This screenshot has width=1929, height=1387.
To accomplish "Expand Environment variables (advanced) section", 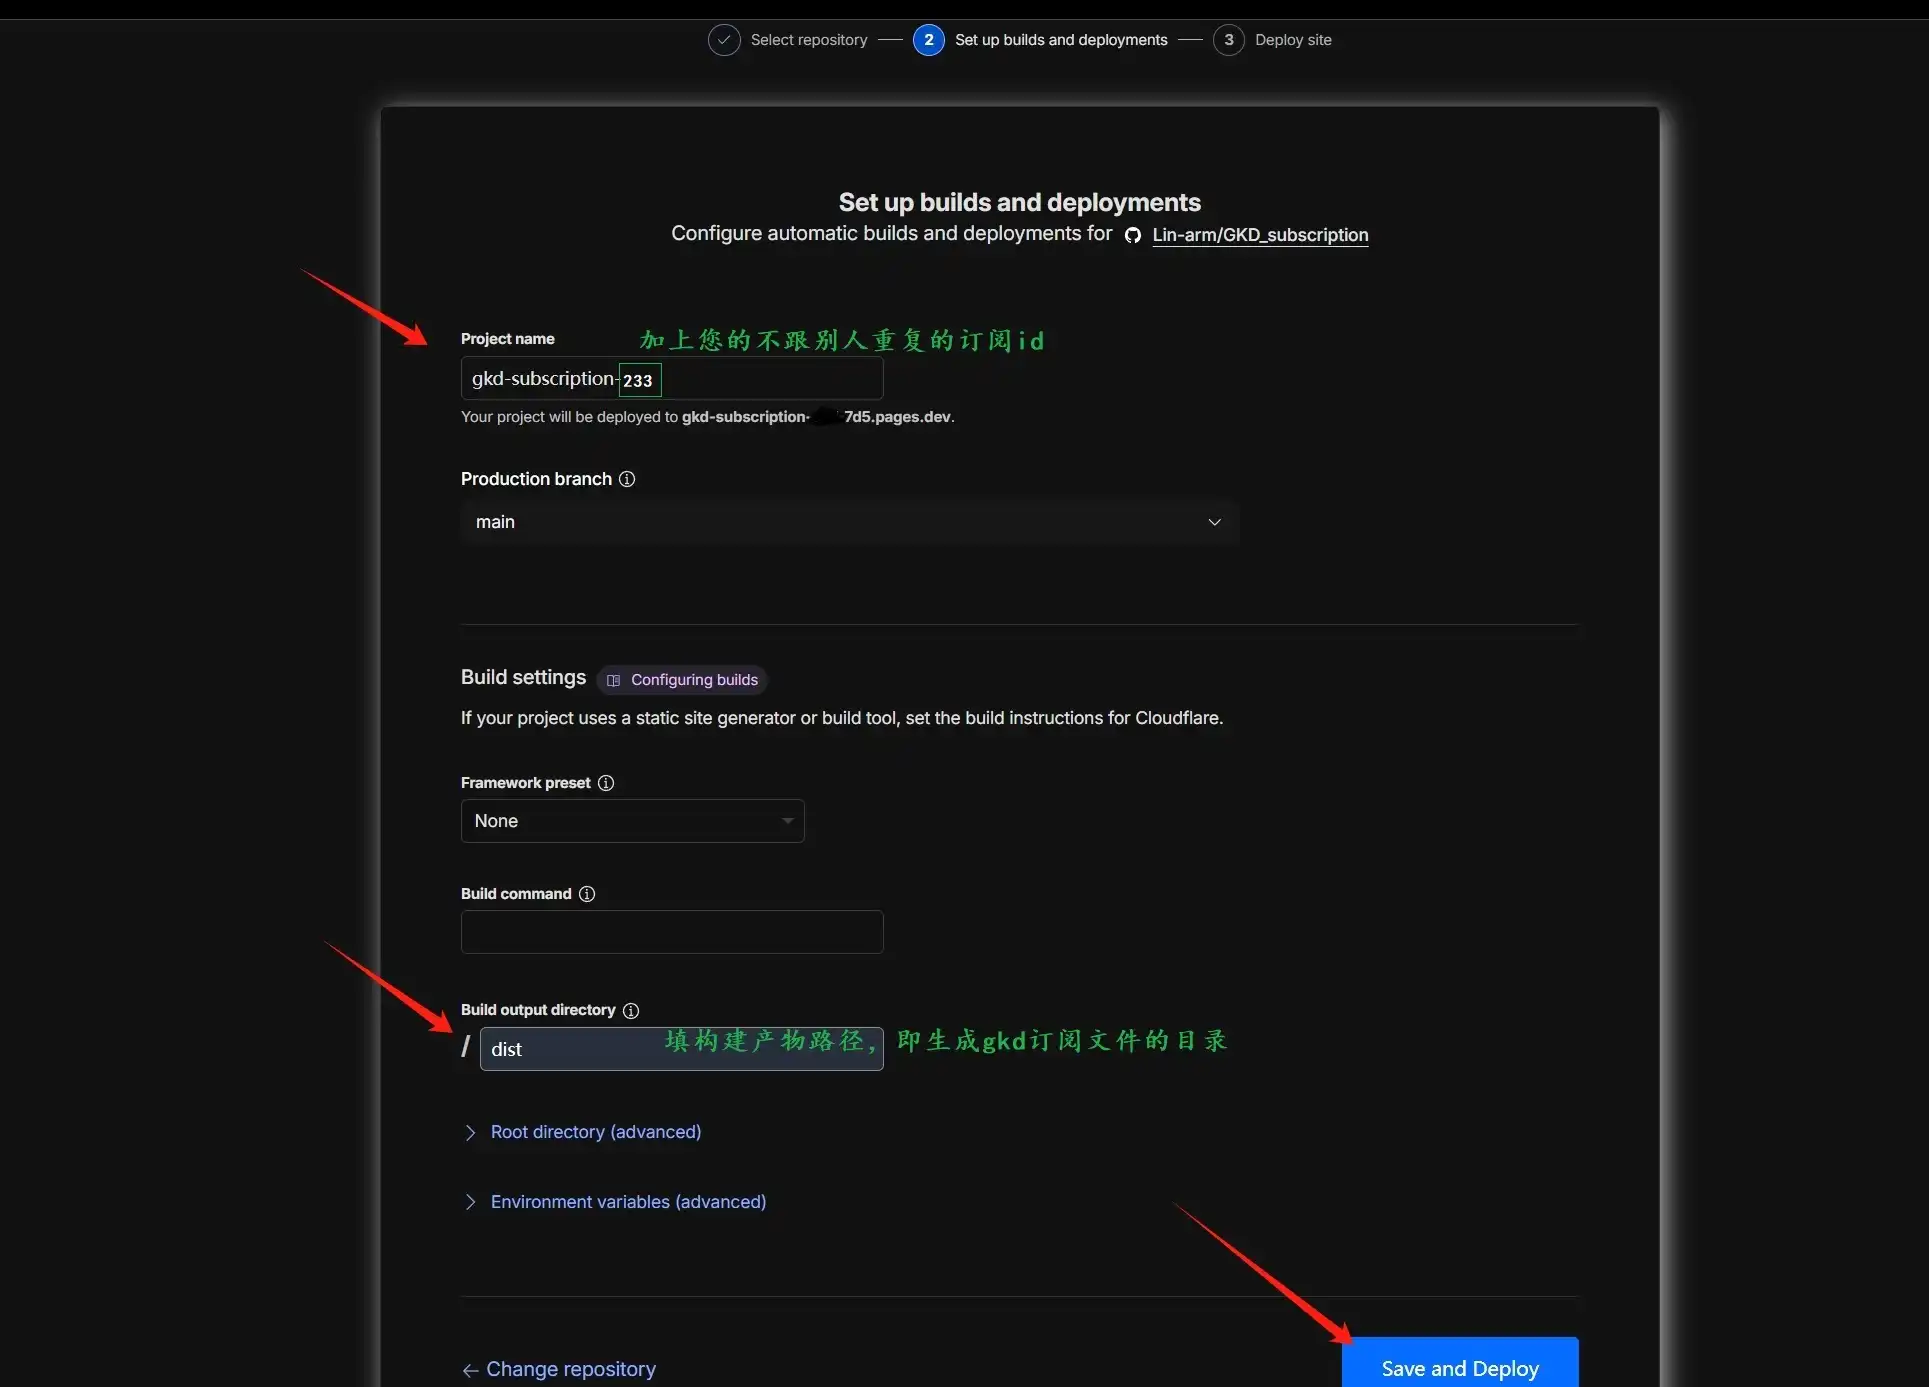I will (x=627, y=1202).
